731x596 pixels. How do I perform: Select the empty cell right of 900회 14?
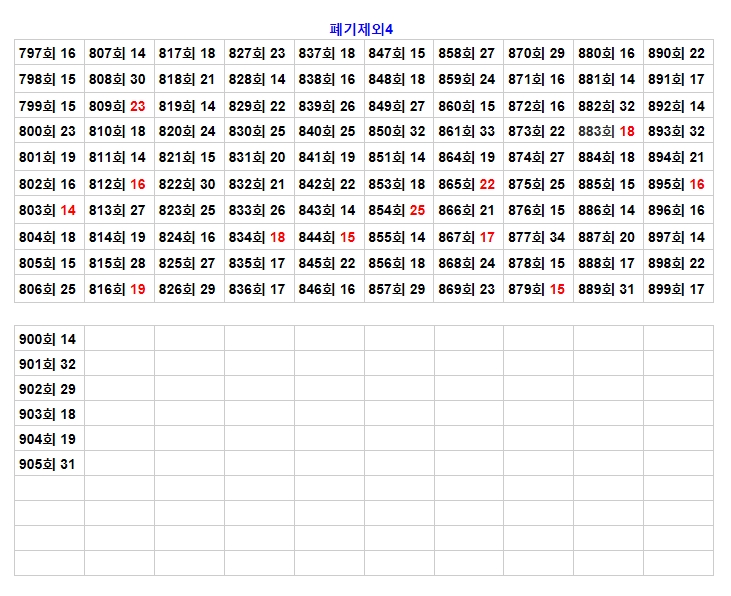(119, 340)
